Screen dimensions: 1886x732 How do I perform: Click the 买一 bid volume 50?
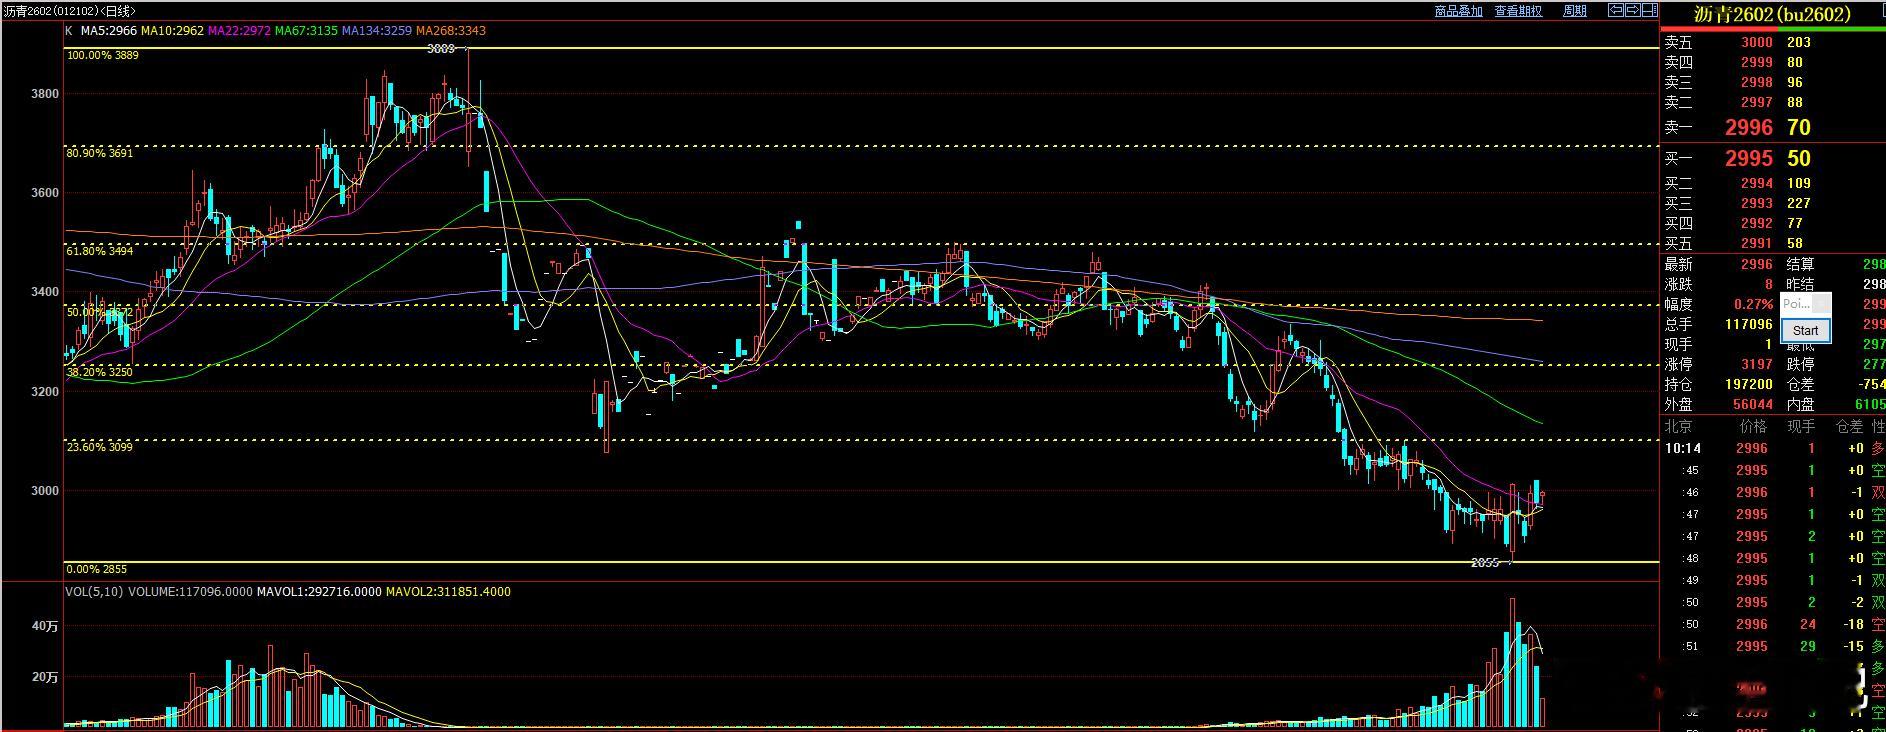pyautogui.click(x=1799, y=158)
